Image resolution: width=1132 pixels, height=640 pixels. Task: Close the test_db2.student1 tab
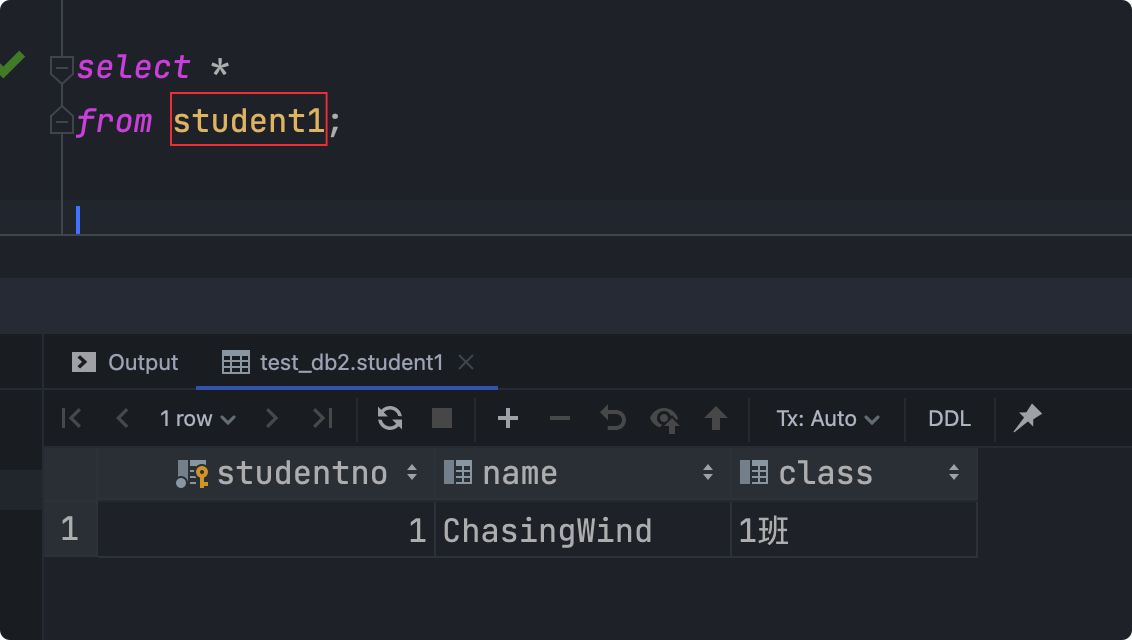pyautogui.click(x=465, y=362)
